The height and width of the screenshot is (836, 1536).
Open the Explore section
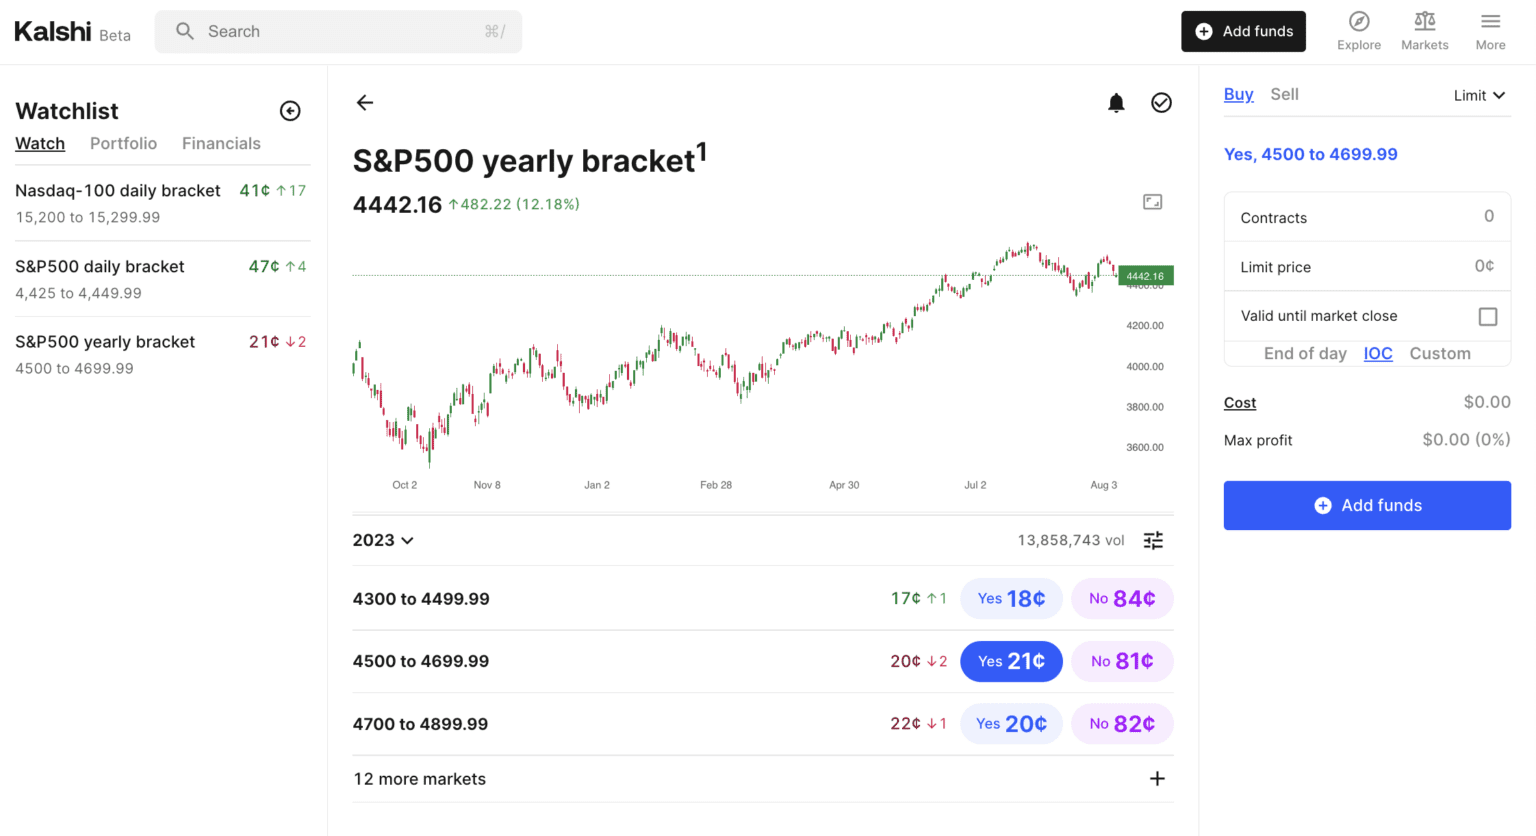coord(1359,31)
